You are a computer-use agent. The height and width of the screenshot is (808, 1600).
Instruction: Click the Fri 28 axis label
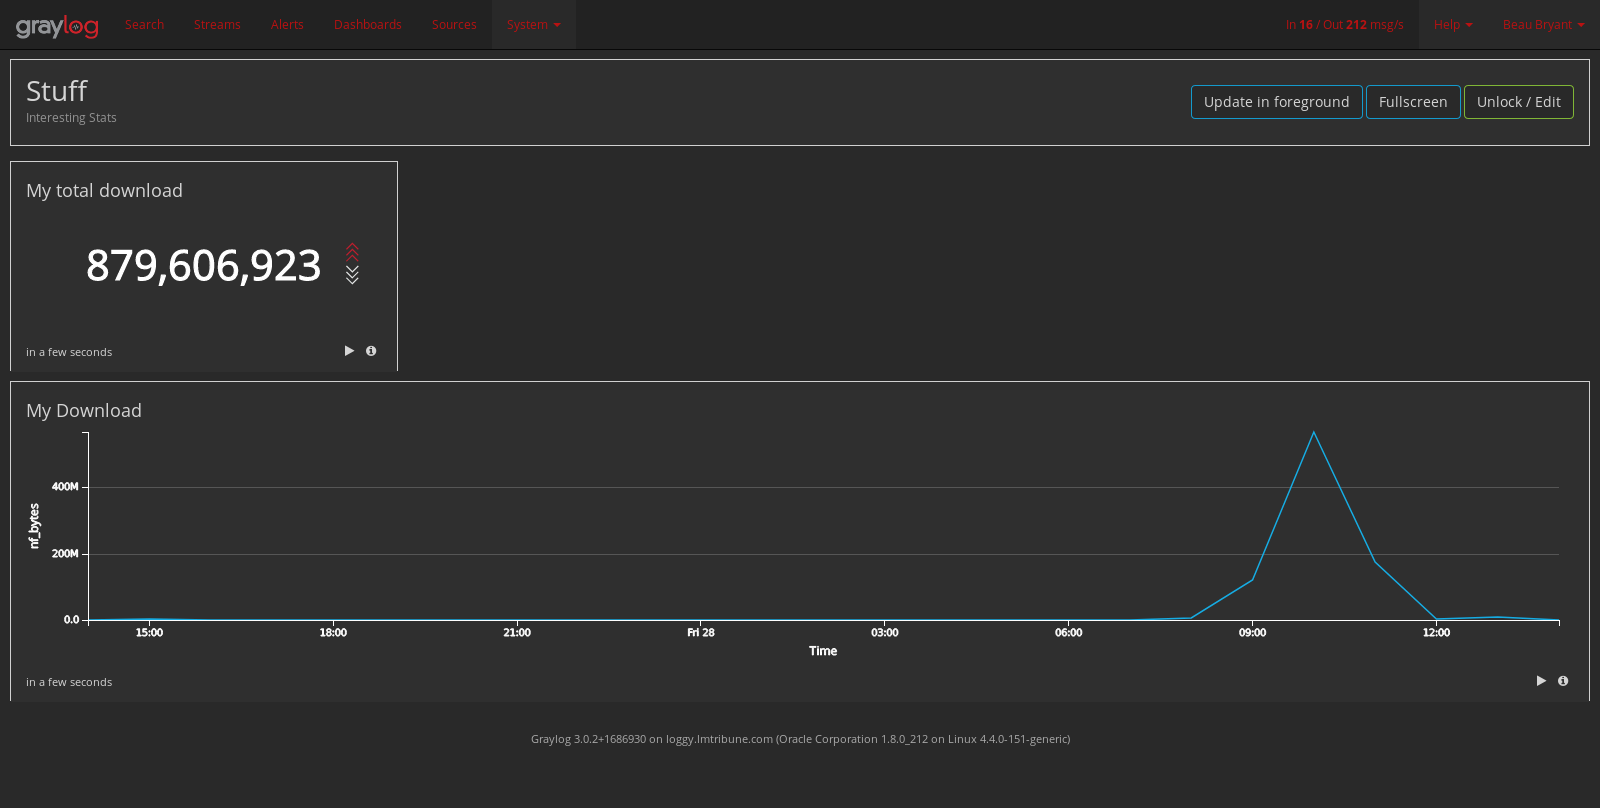click(701, 633)
